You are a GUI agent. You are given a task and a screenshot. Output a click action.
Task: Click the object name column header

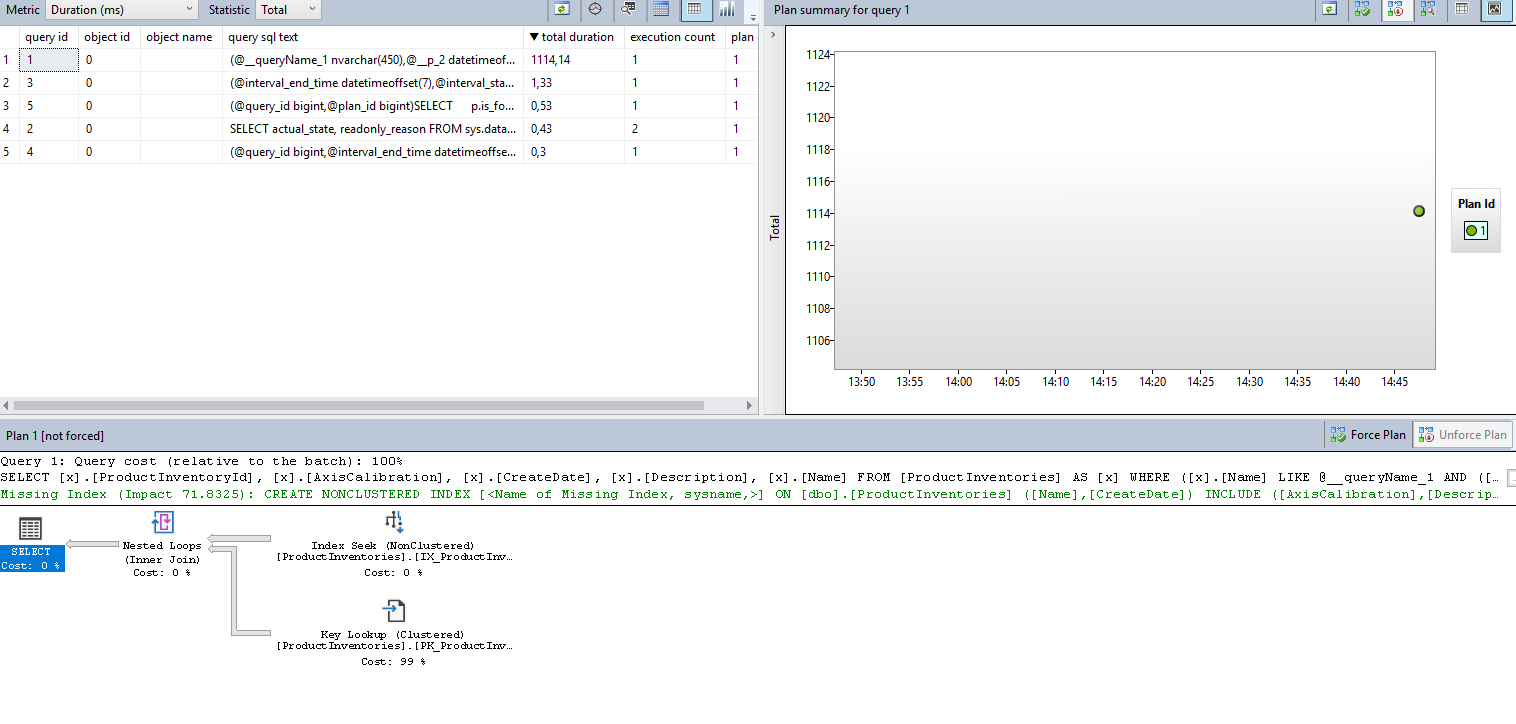(180, 37)
